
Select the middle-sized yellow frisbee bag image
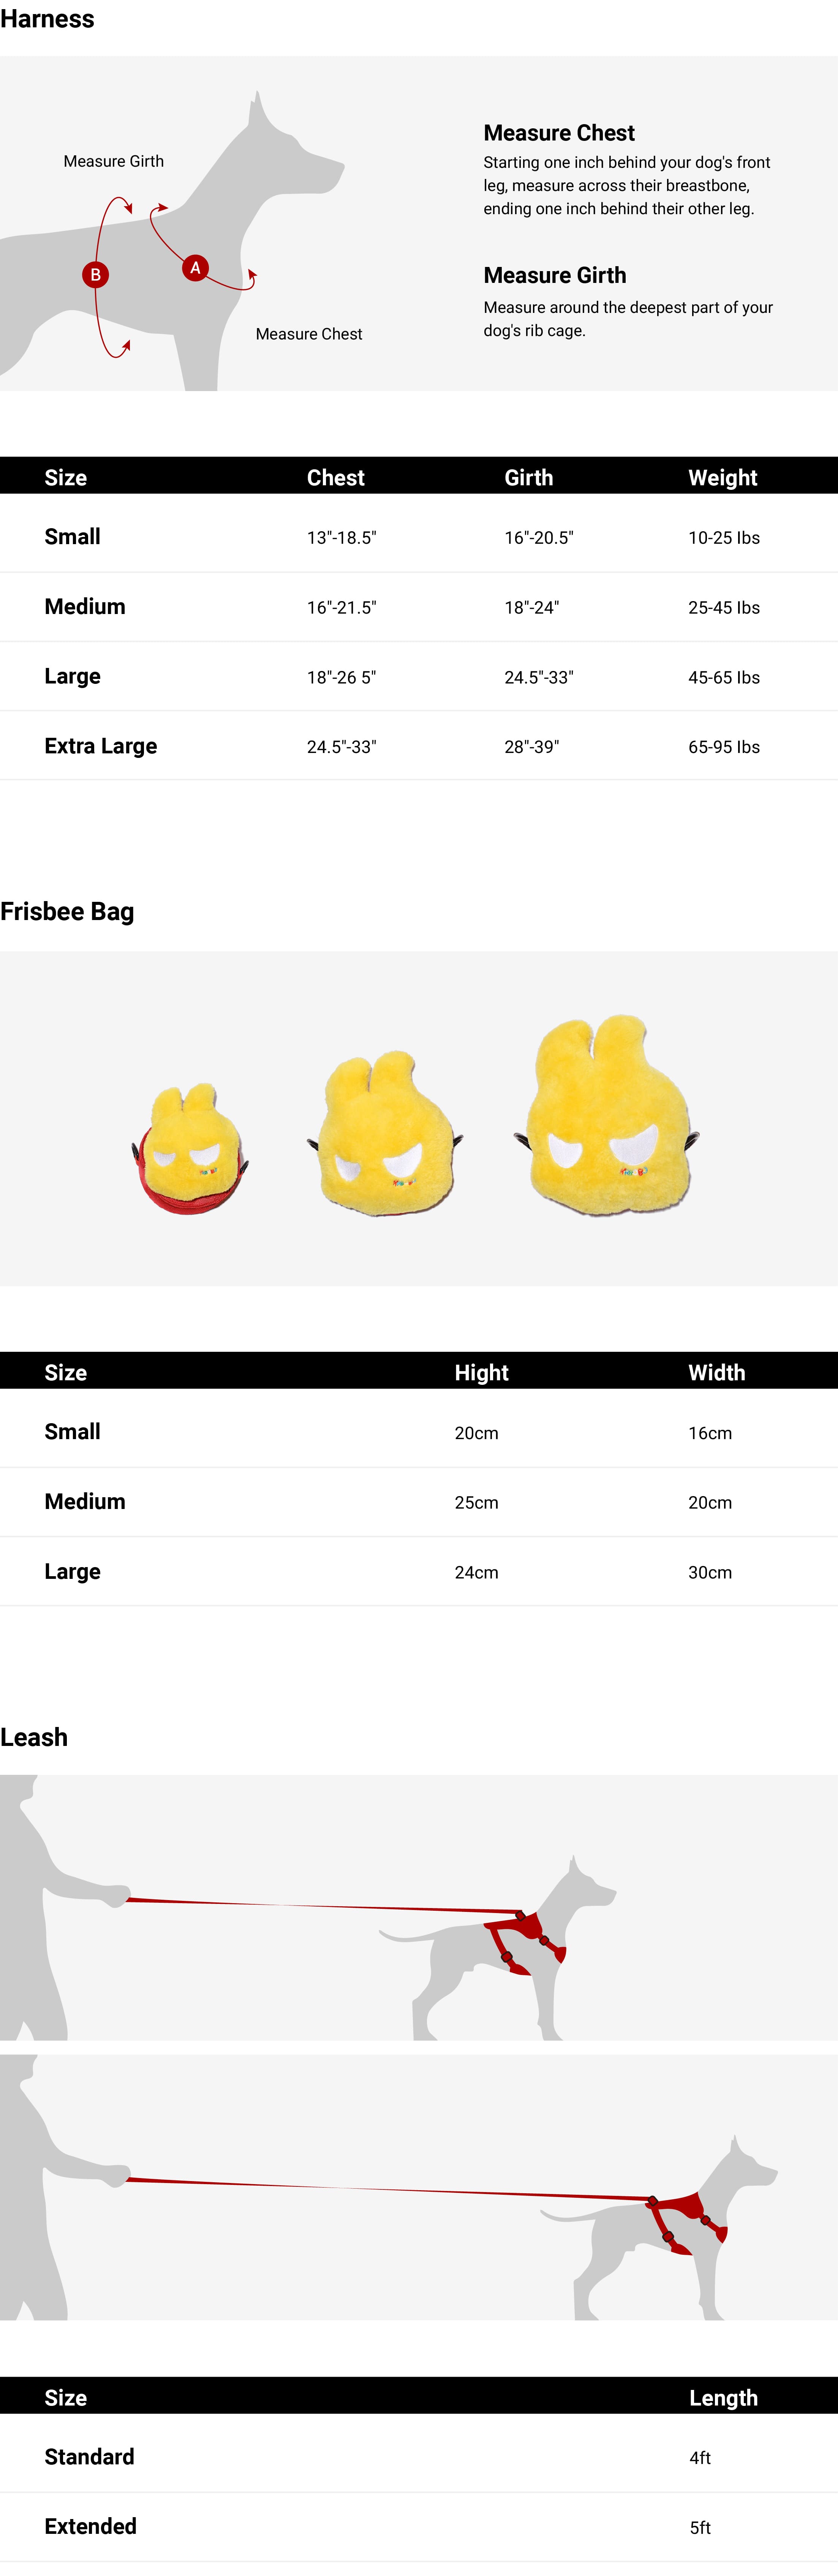pyautogui.click(x=385, y=1135)
